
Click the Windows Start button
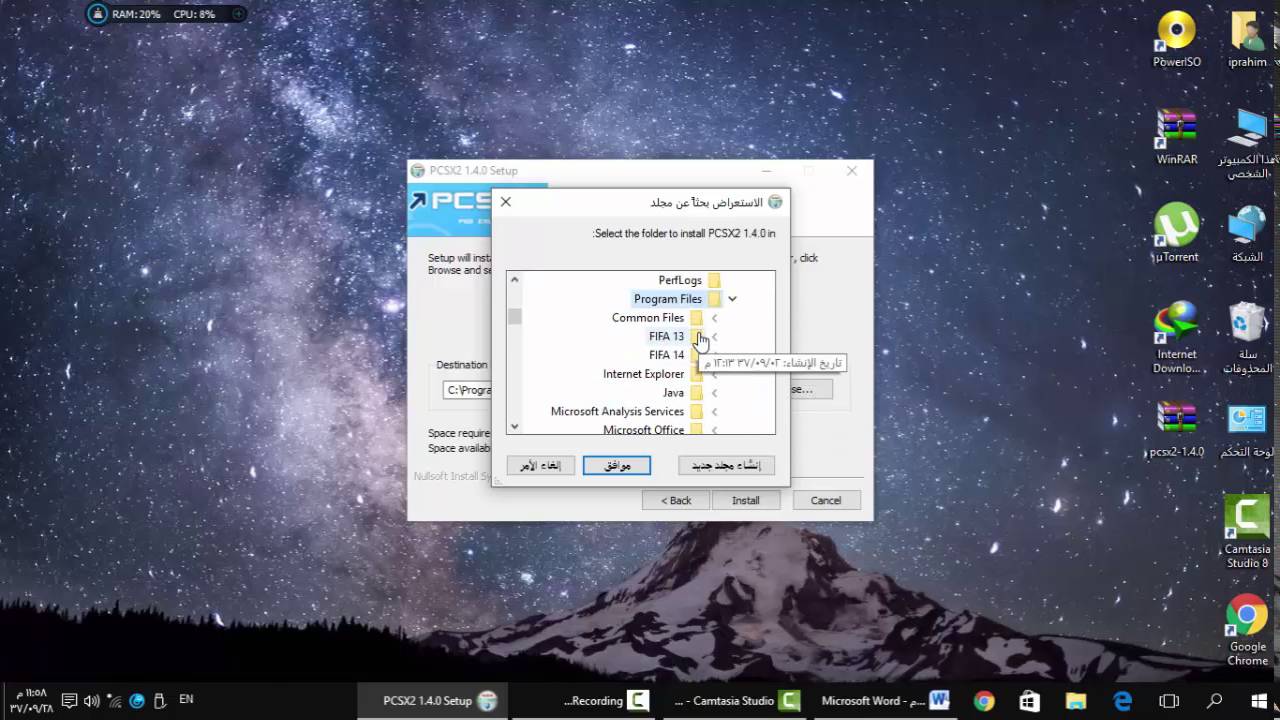1259,701
